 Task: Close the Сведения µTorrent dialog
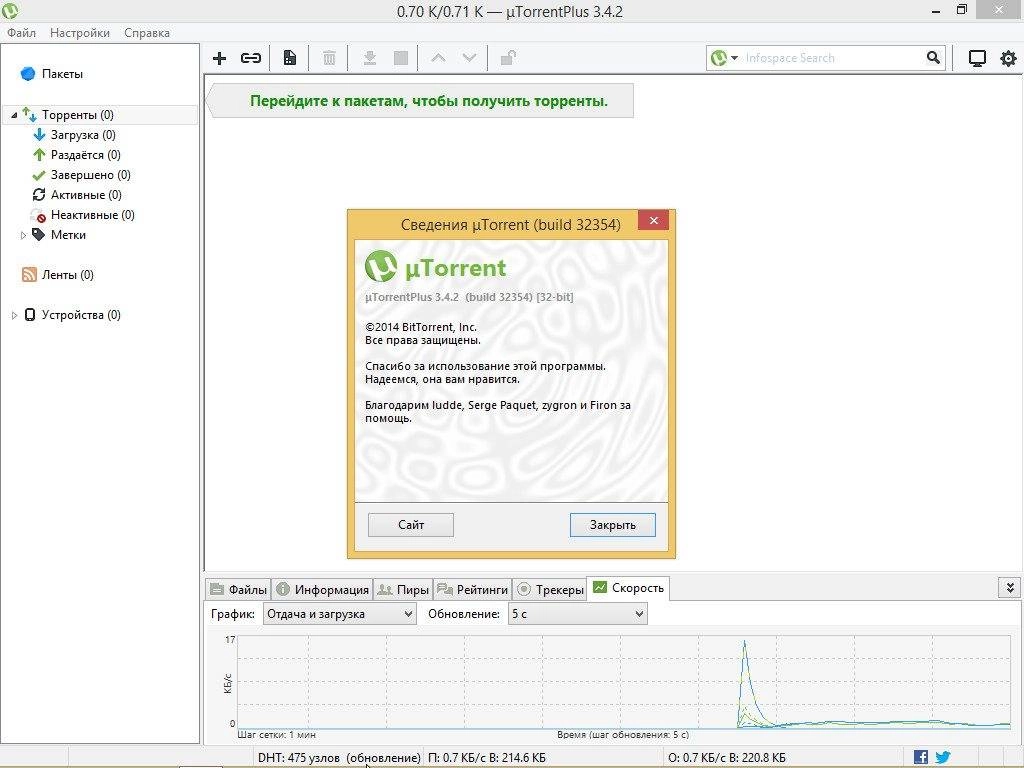pos(653,221)
